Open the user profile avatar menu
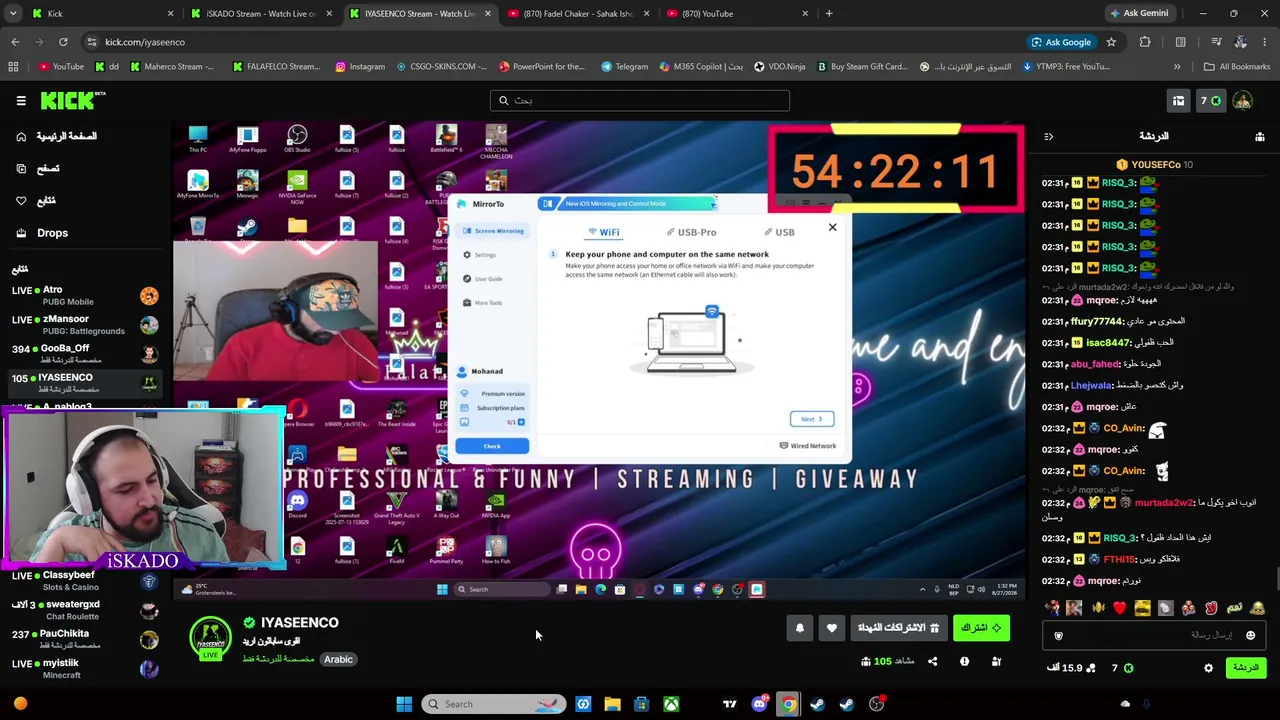1280x720 pixels. click(1242, 100)
